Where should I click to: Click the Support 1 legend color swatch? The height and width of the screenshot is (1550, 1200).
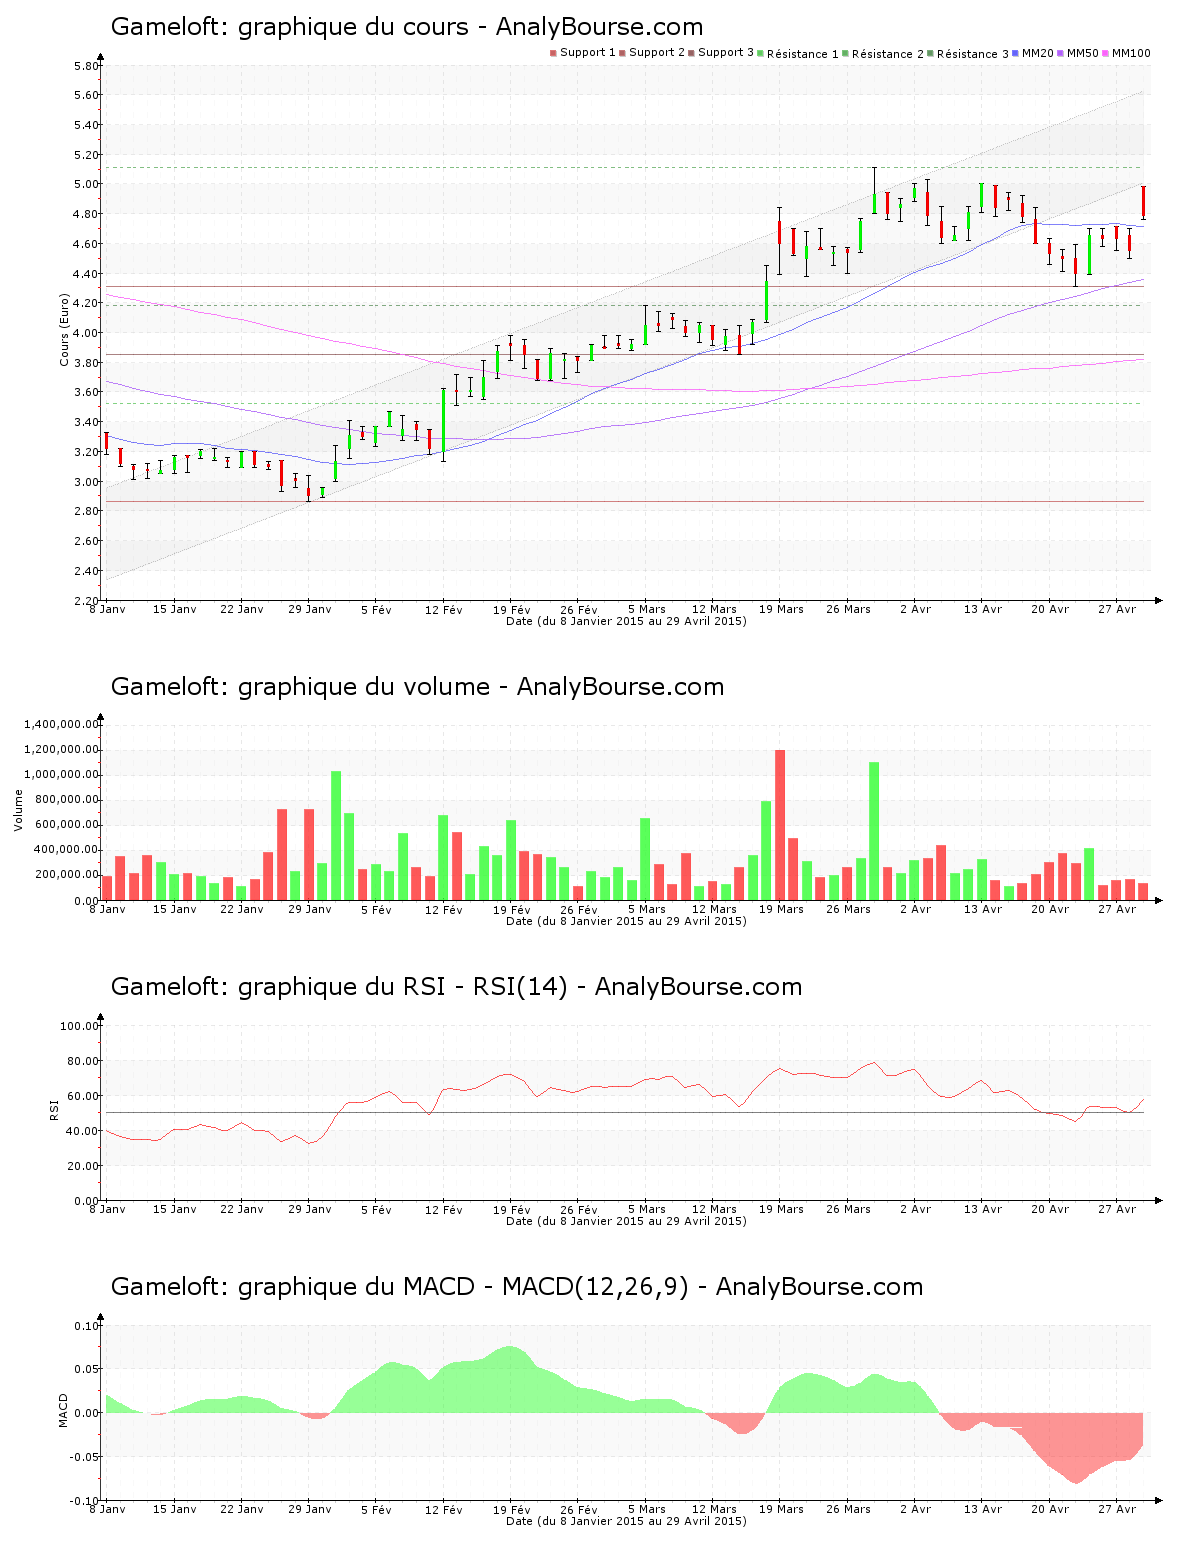[x=553, y=53]
